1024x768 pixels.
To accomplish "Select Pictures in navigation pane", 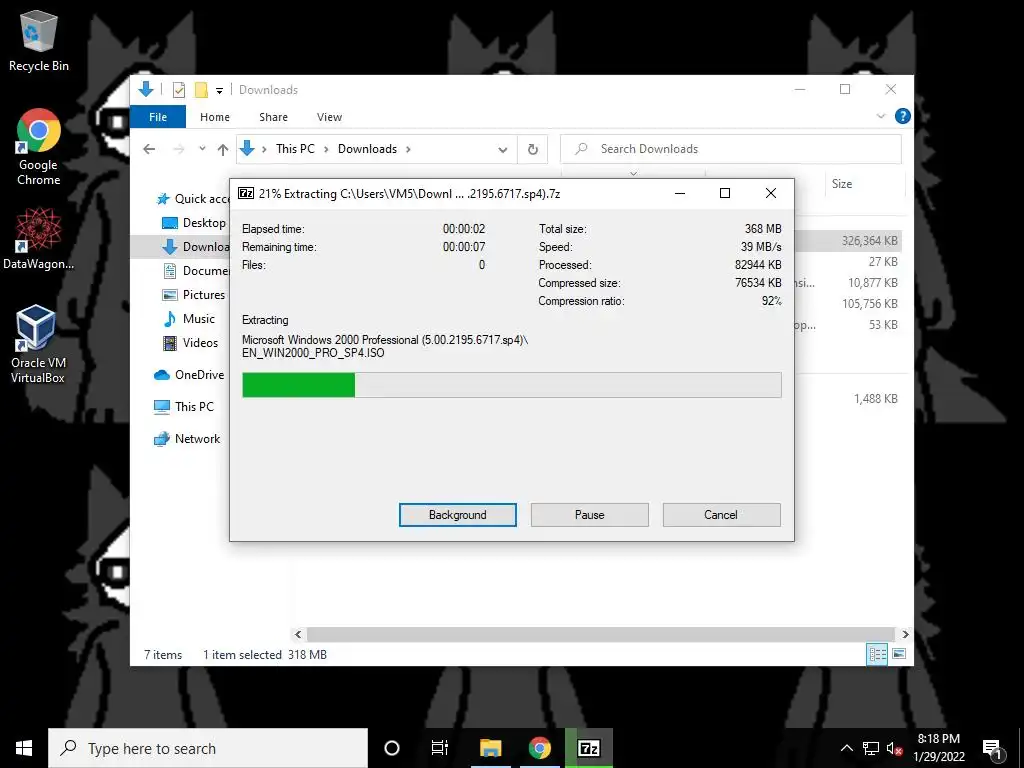I will coord(194,295).
